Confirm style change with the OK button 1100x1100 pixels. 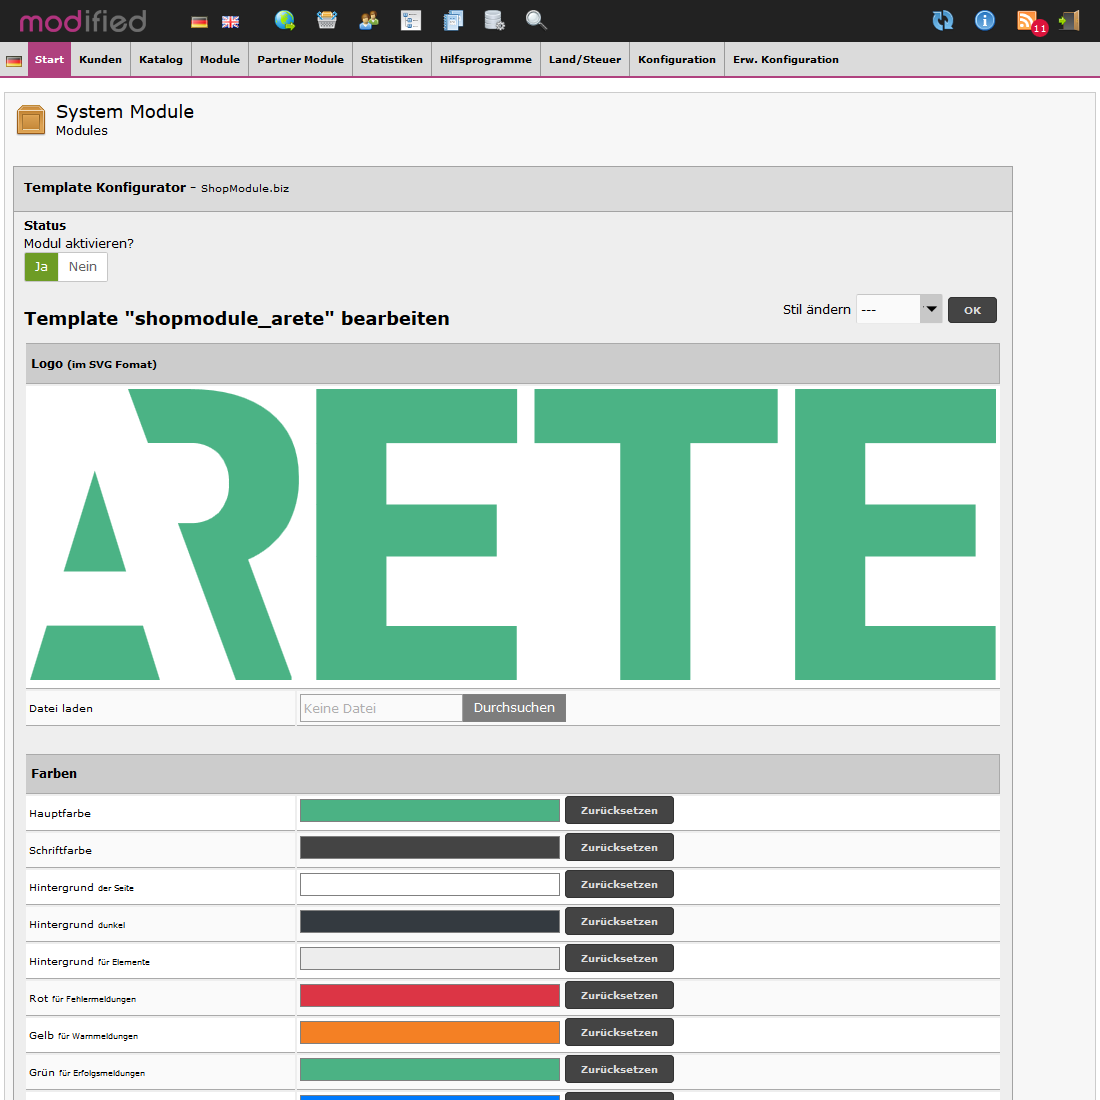pos(971,309)
